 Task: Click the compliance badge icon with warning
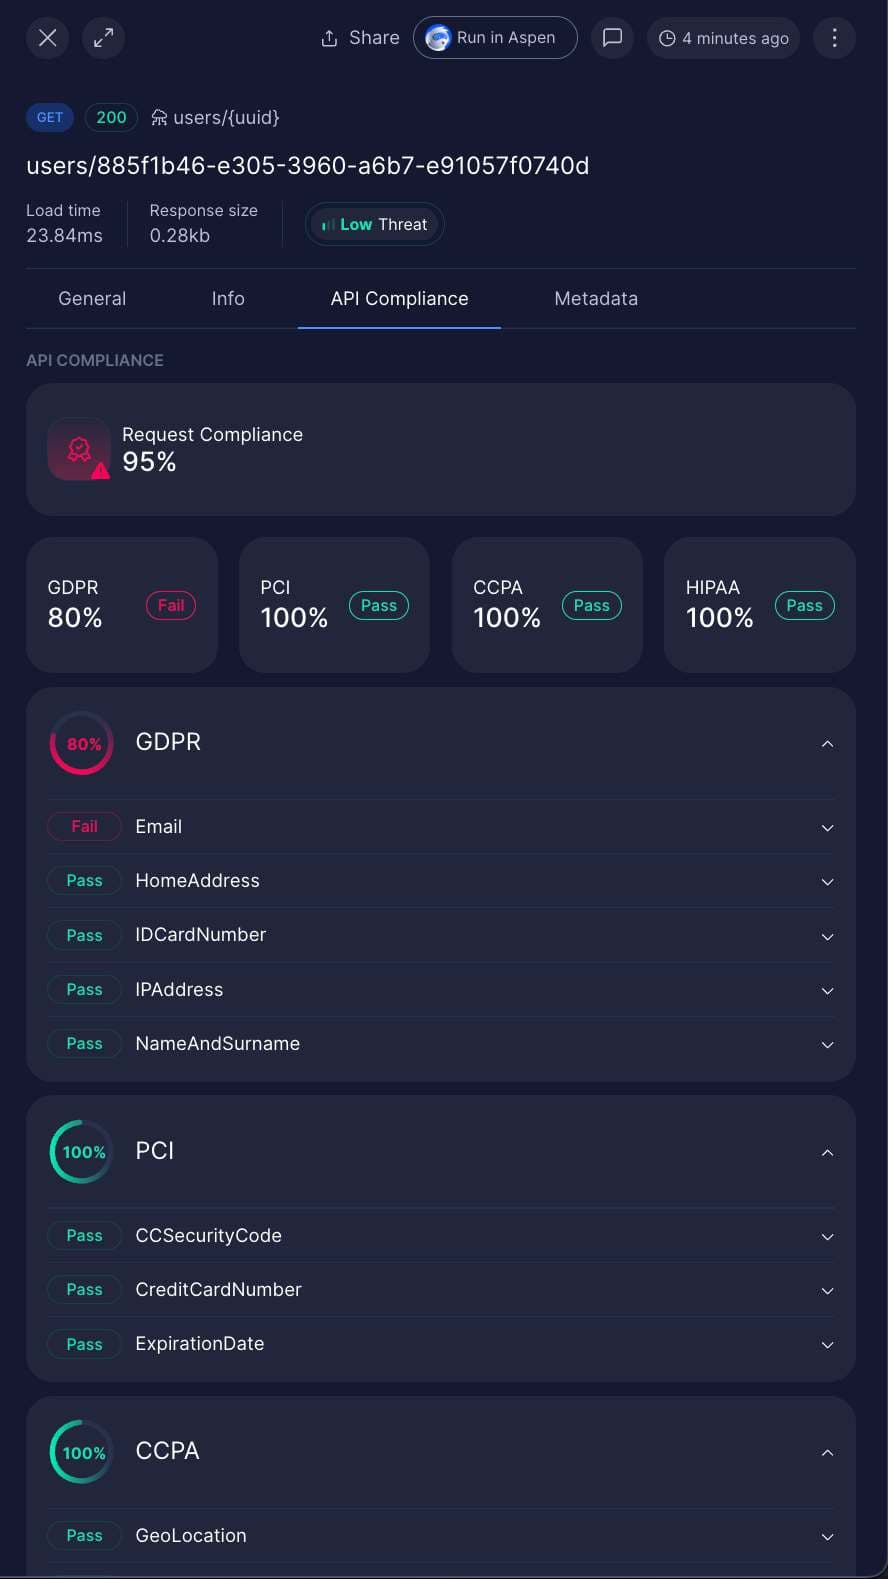click(79, 450)
